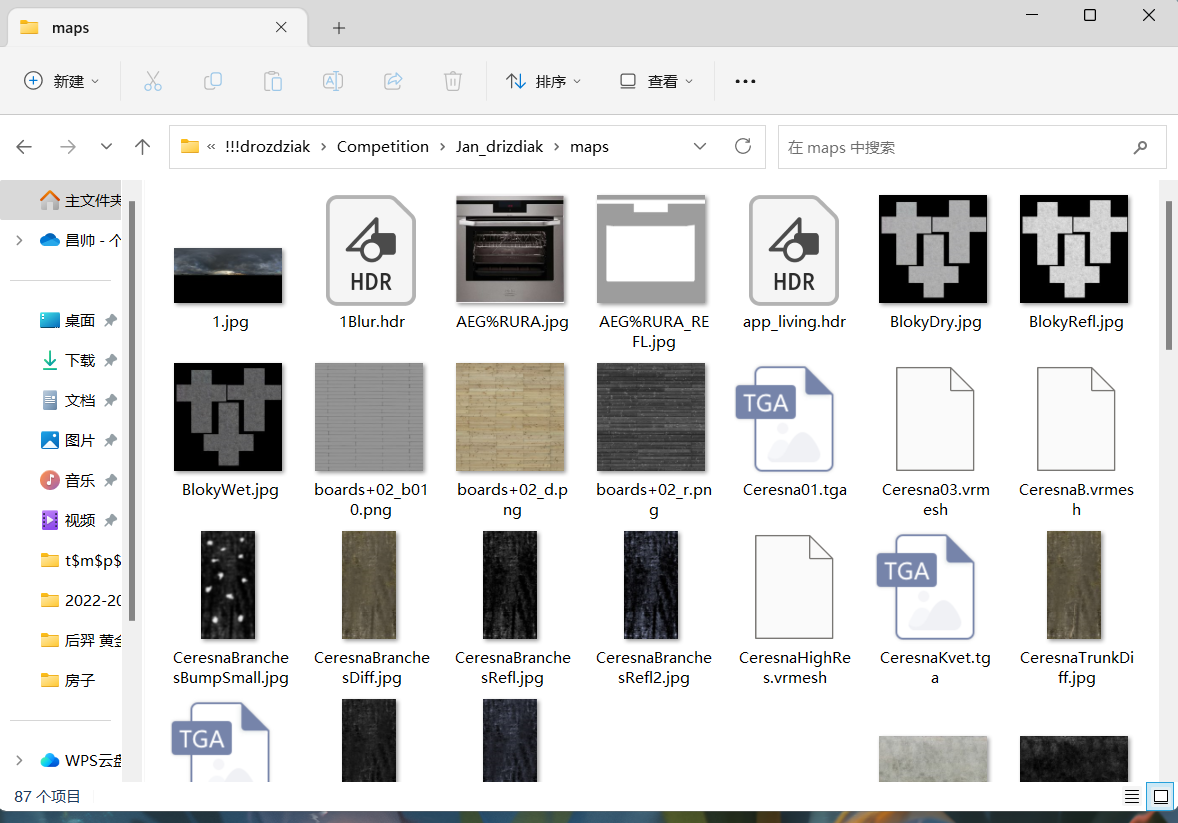Expand the address bar history chevron
The width and height of the screenshot is (1178, 823).
(701, 147)
